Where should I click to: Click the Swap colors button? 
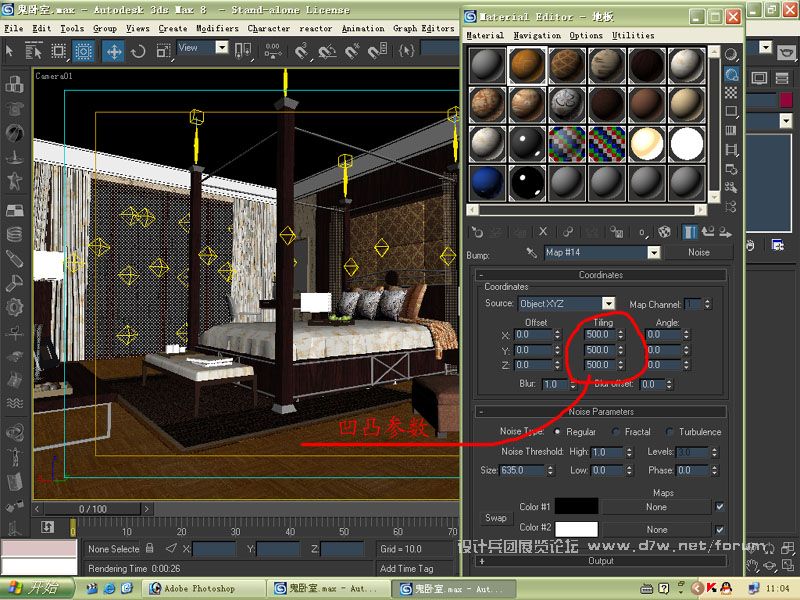495,518
